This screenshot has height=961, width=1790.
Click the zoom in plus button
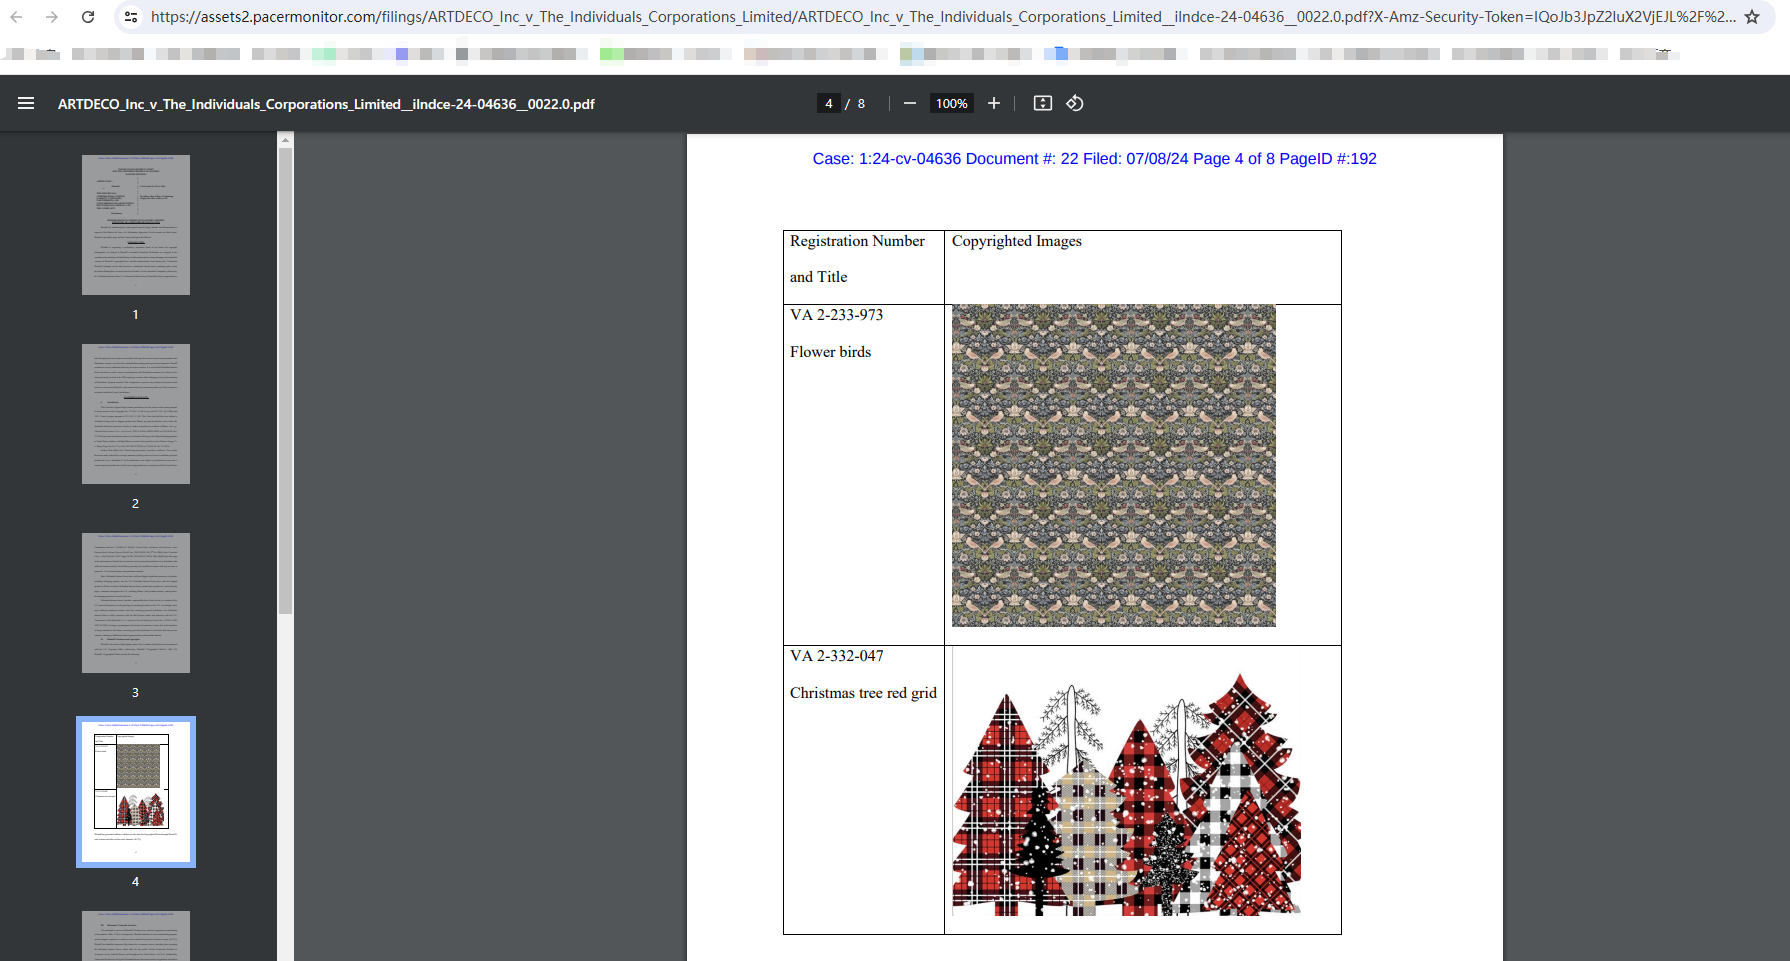(993, 103)
